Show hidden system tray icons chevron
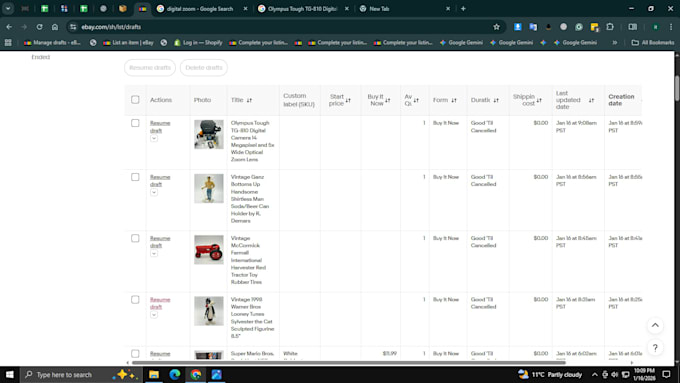The width and height of the screenshot is (680, 383). pos(595,374)
